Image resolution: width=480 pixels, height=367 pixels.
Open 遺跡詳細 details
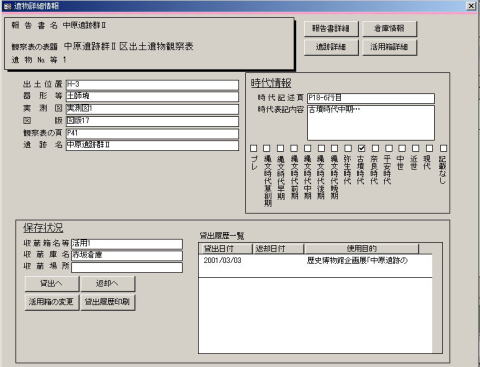(x=331, y=47)
